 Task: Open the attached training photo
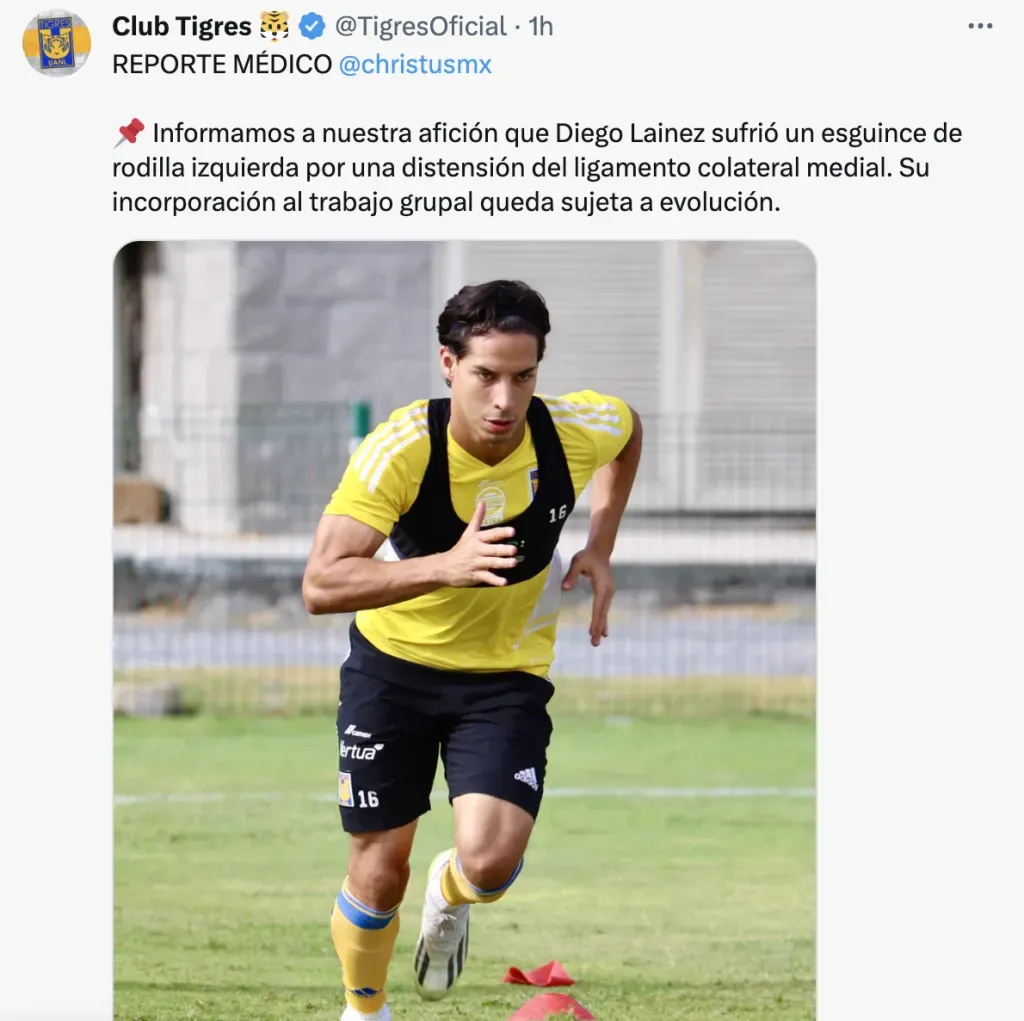tap(464, 630)
